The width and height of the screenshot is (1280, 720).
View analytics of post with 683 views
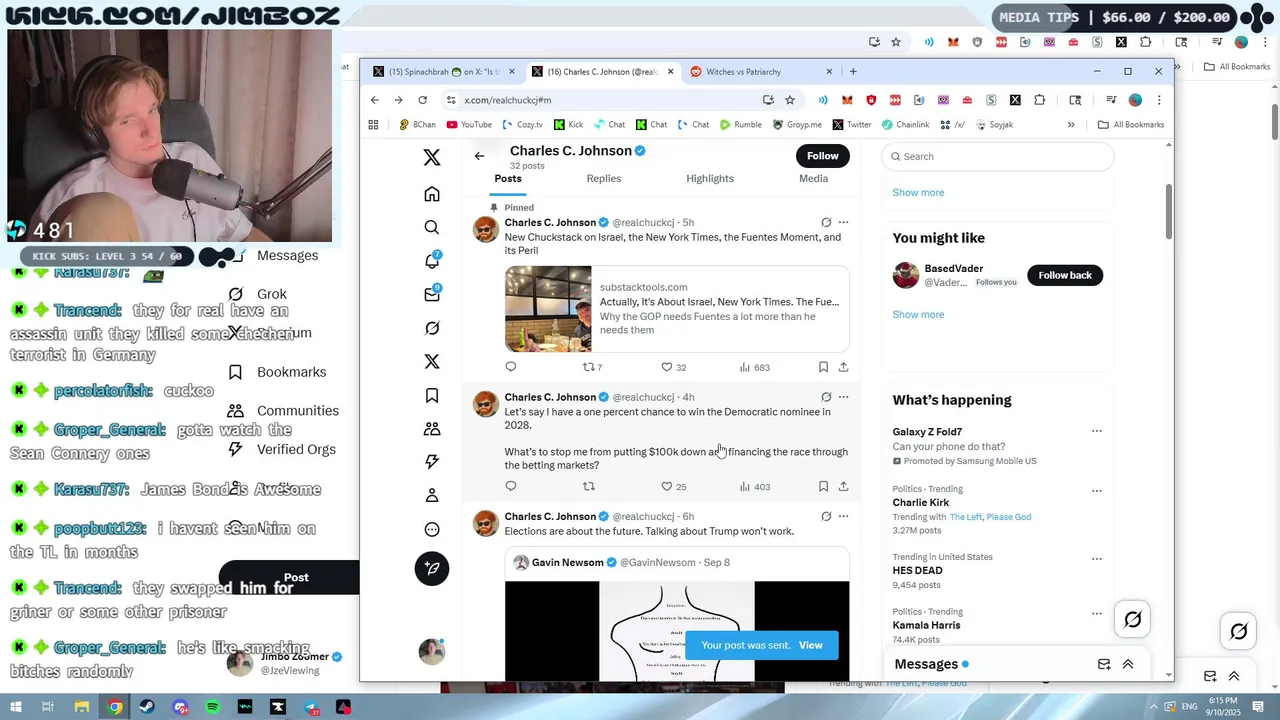tap(754, 367)
